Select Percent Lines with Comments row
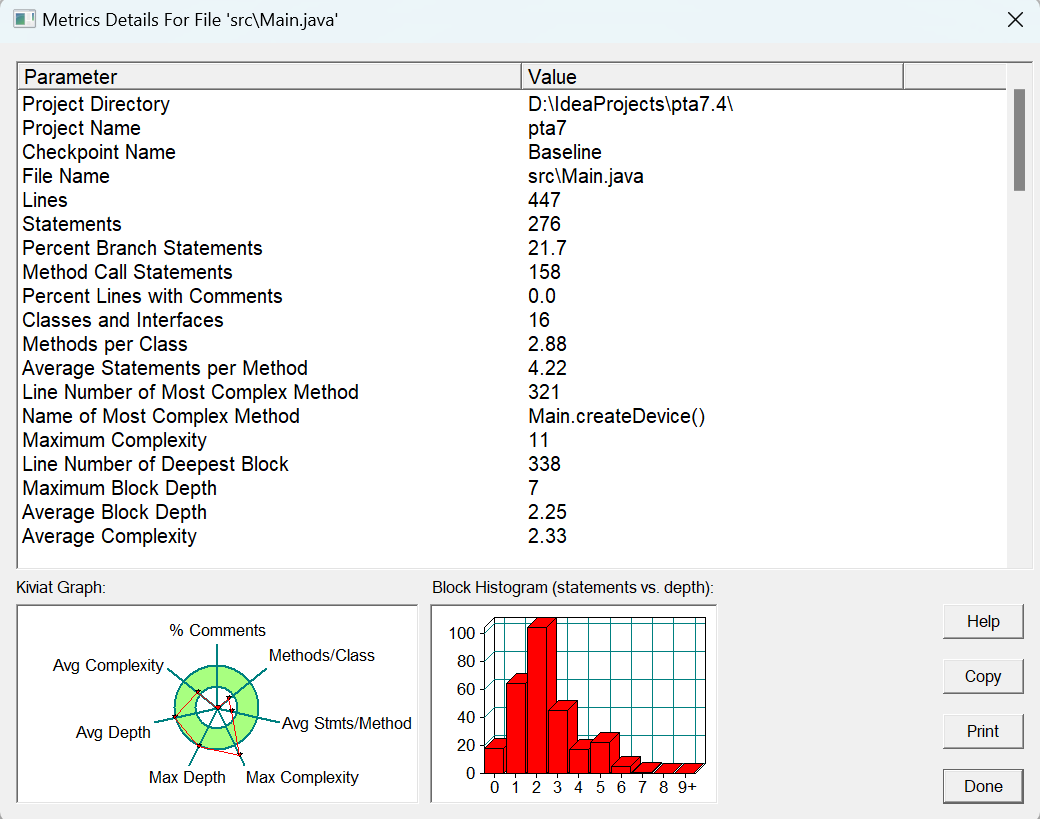Viewport: 1040px width, 819px height. tap(512, 296)
